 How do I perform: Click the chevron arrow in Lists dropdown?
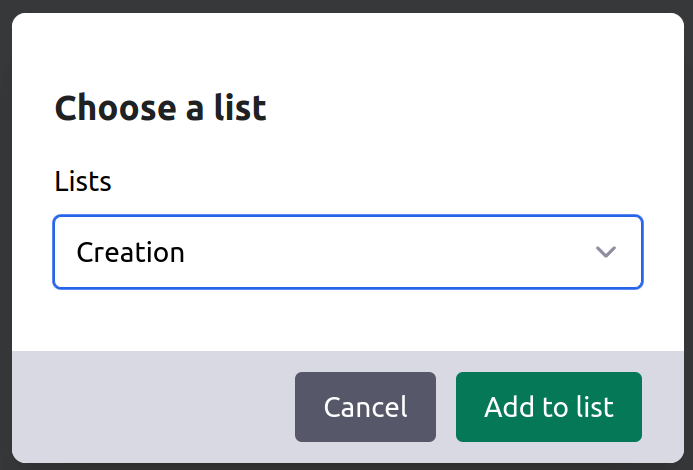(605, 252)
